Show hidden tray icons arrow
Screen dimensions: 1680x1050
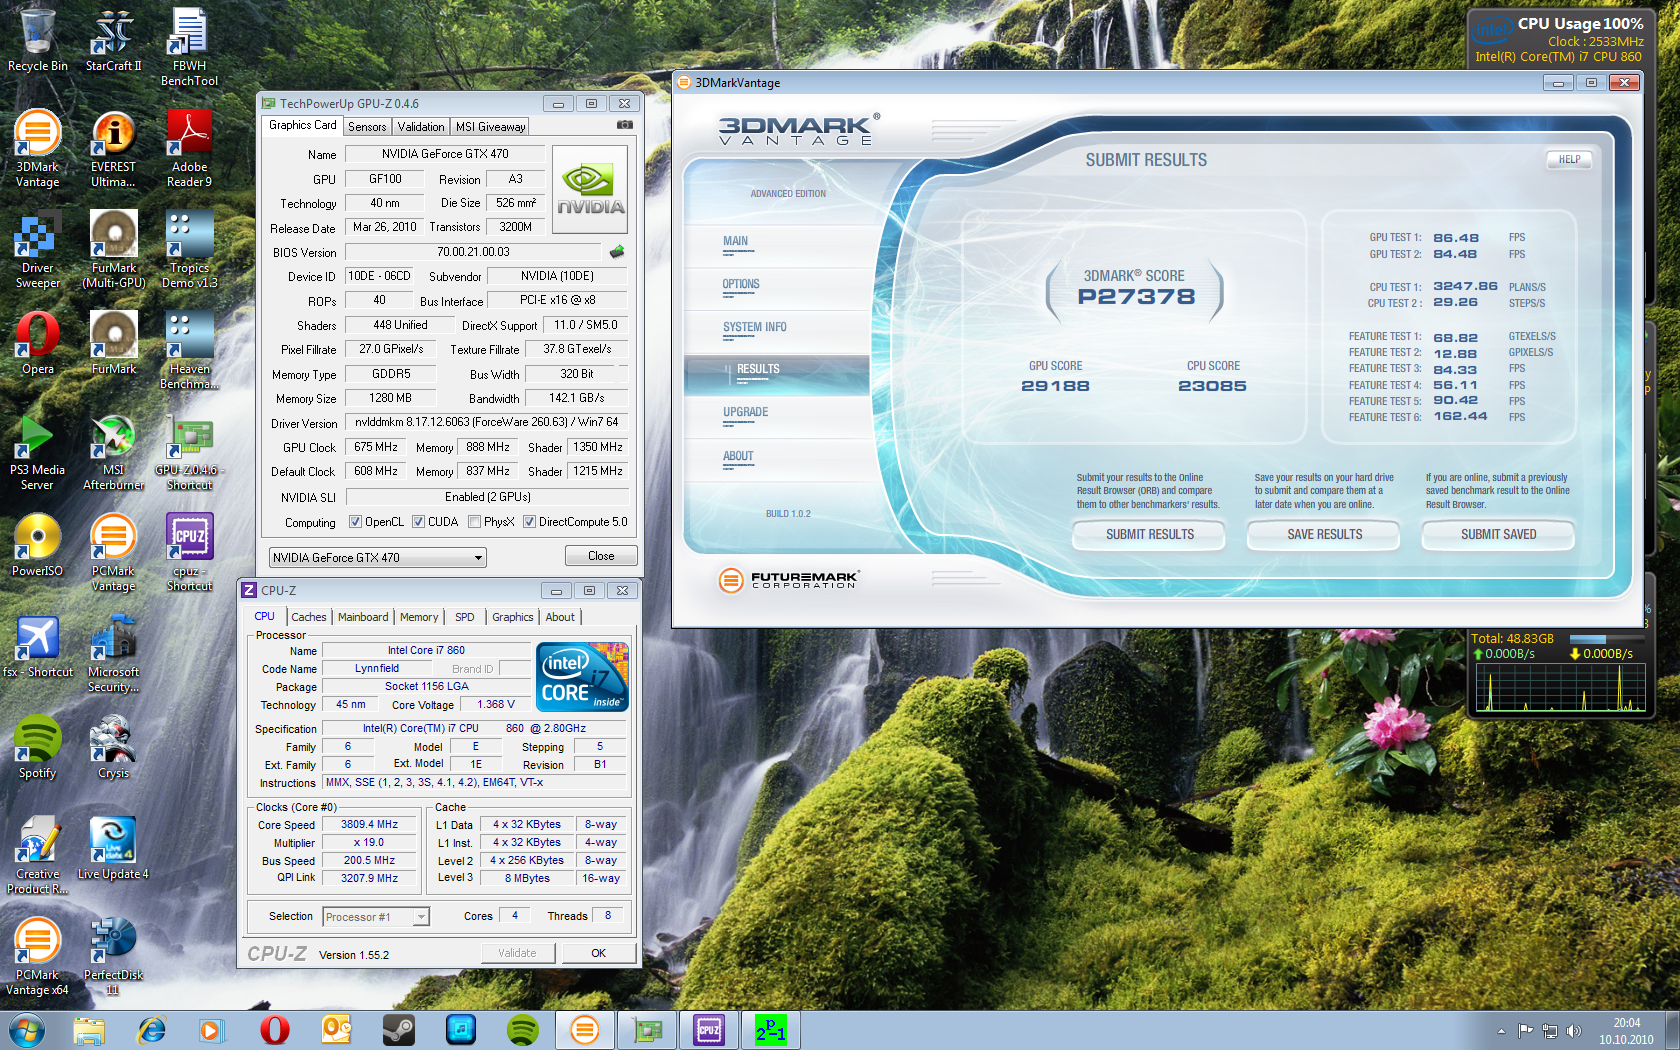[x=1501, y=1031]
